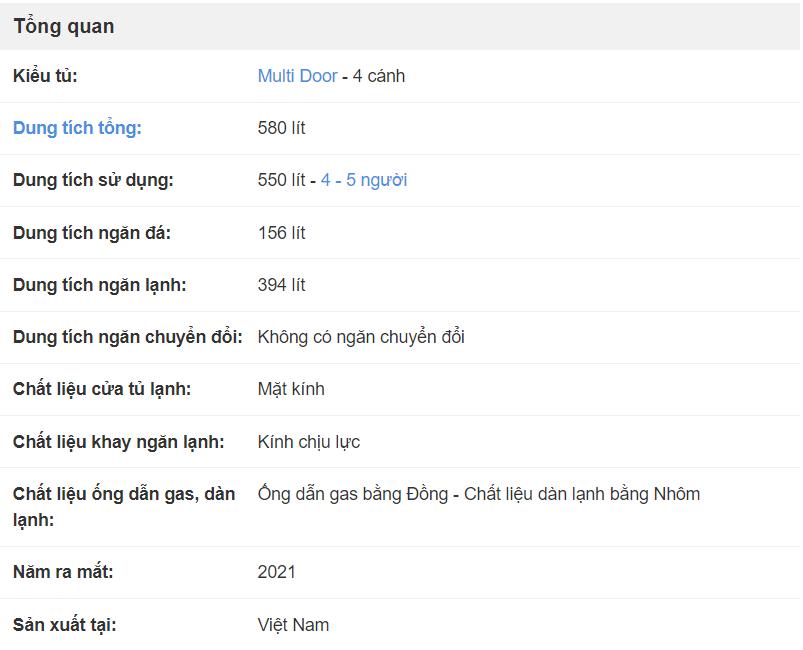Click the Dung tích tổng link
This screenshot has height=650, width=803.
click(77, 128)
